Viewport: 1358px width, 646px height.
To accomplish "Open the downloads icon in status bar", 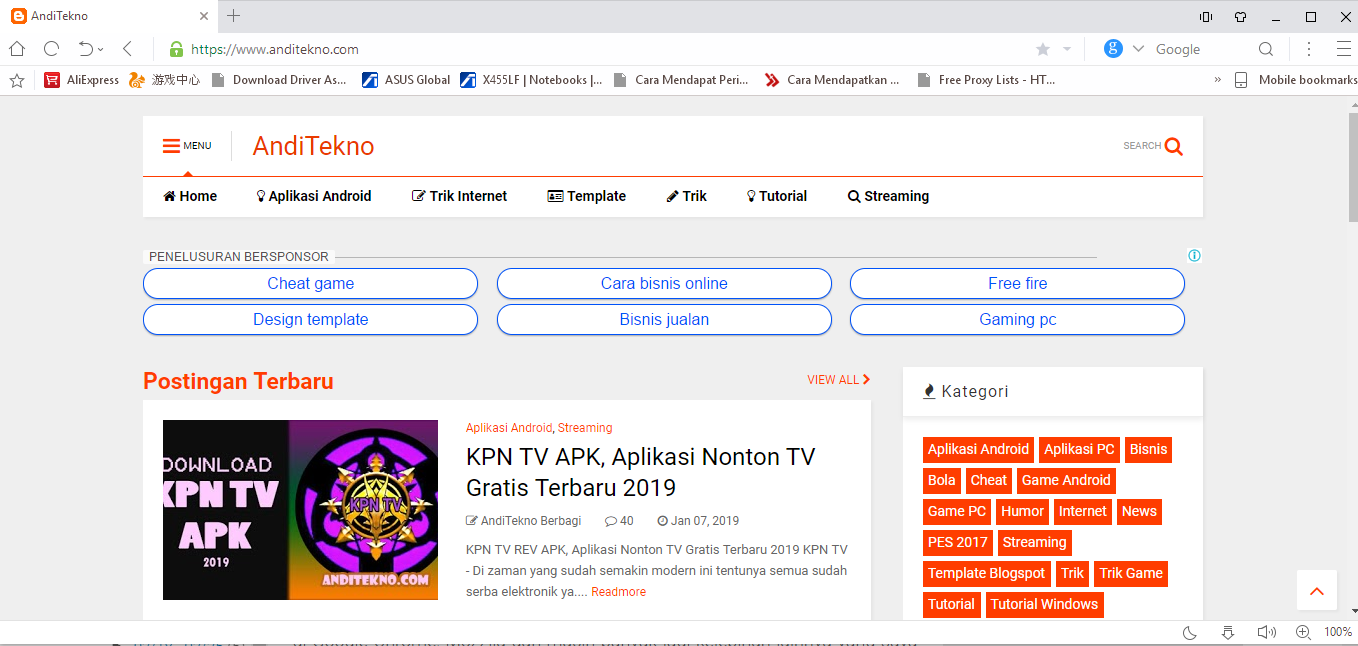I will tap(1228, 632).
